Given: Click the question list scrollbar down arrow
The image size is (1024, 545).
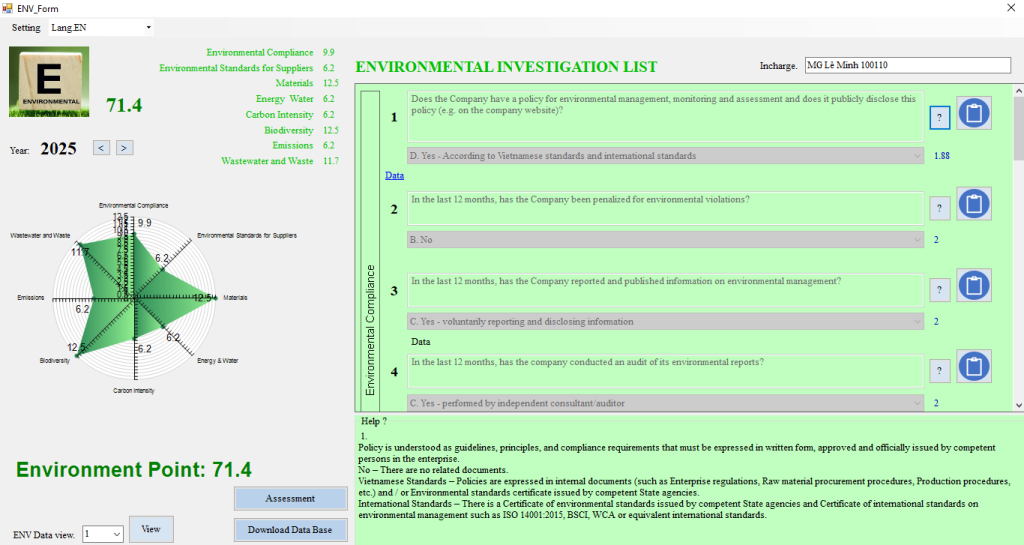Looking at the screenshot, I should pos(1018,405).
